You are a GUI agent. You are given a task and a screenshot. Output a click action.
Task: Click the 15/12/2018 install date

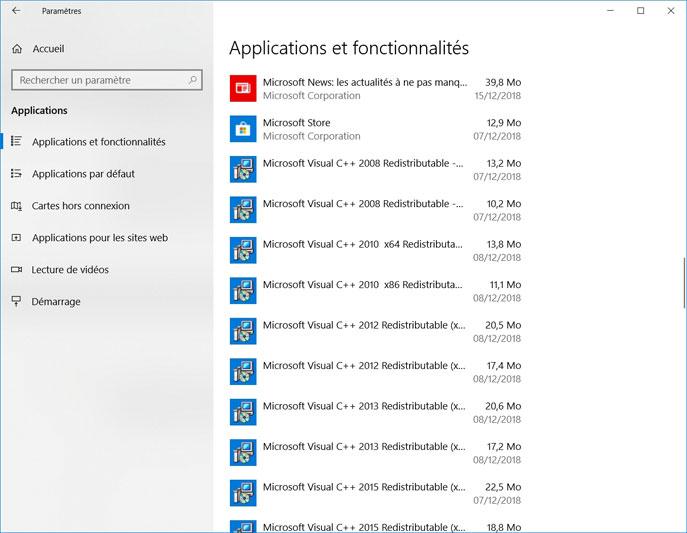pyautogui.click(x=498, y=95)
